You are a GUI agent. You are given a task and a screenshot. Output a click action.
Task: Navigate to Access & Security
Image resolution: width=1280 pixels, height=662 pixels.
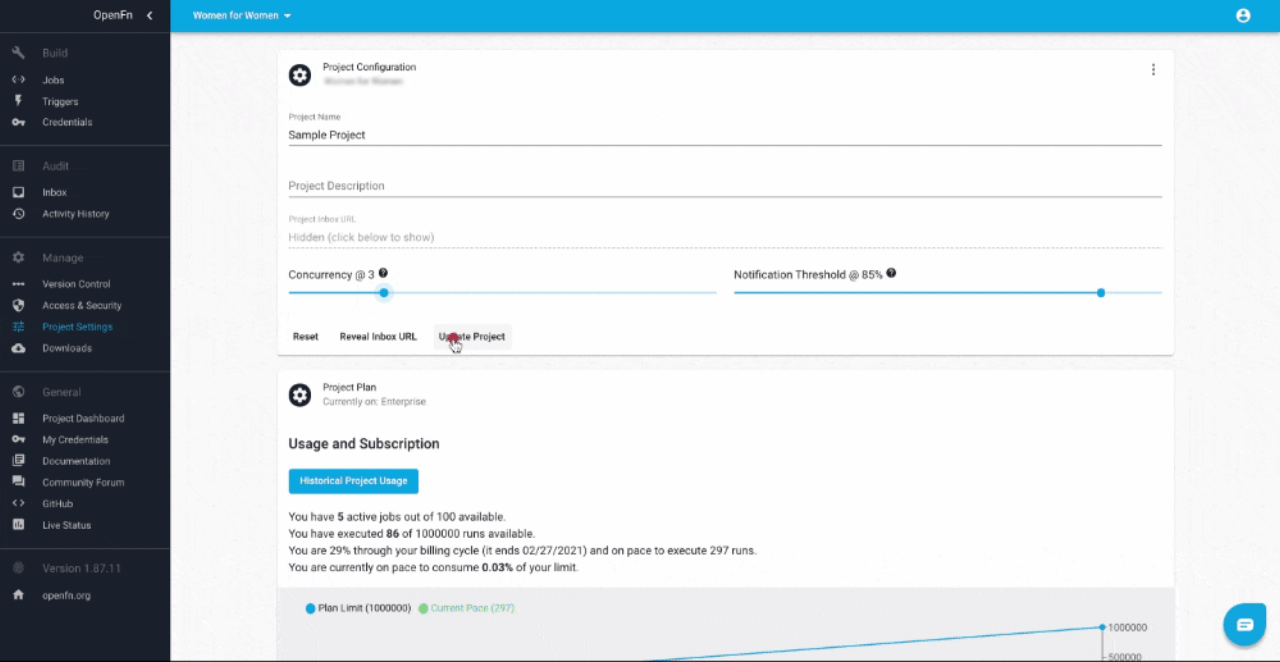(82, 306)
